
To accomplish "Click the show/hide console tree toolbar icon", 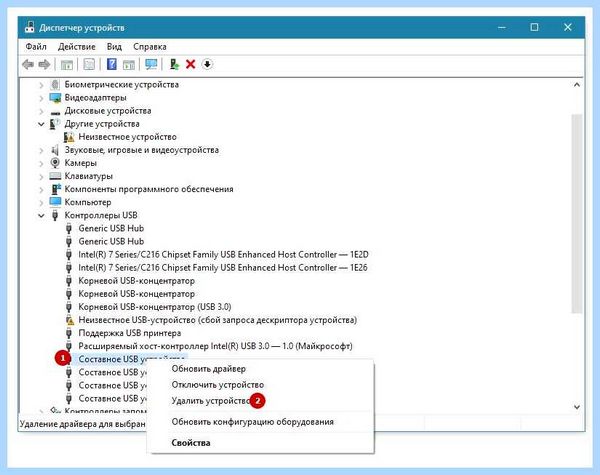I will [67, 65].
